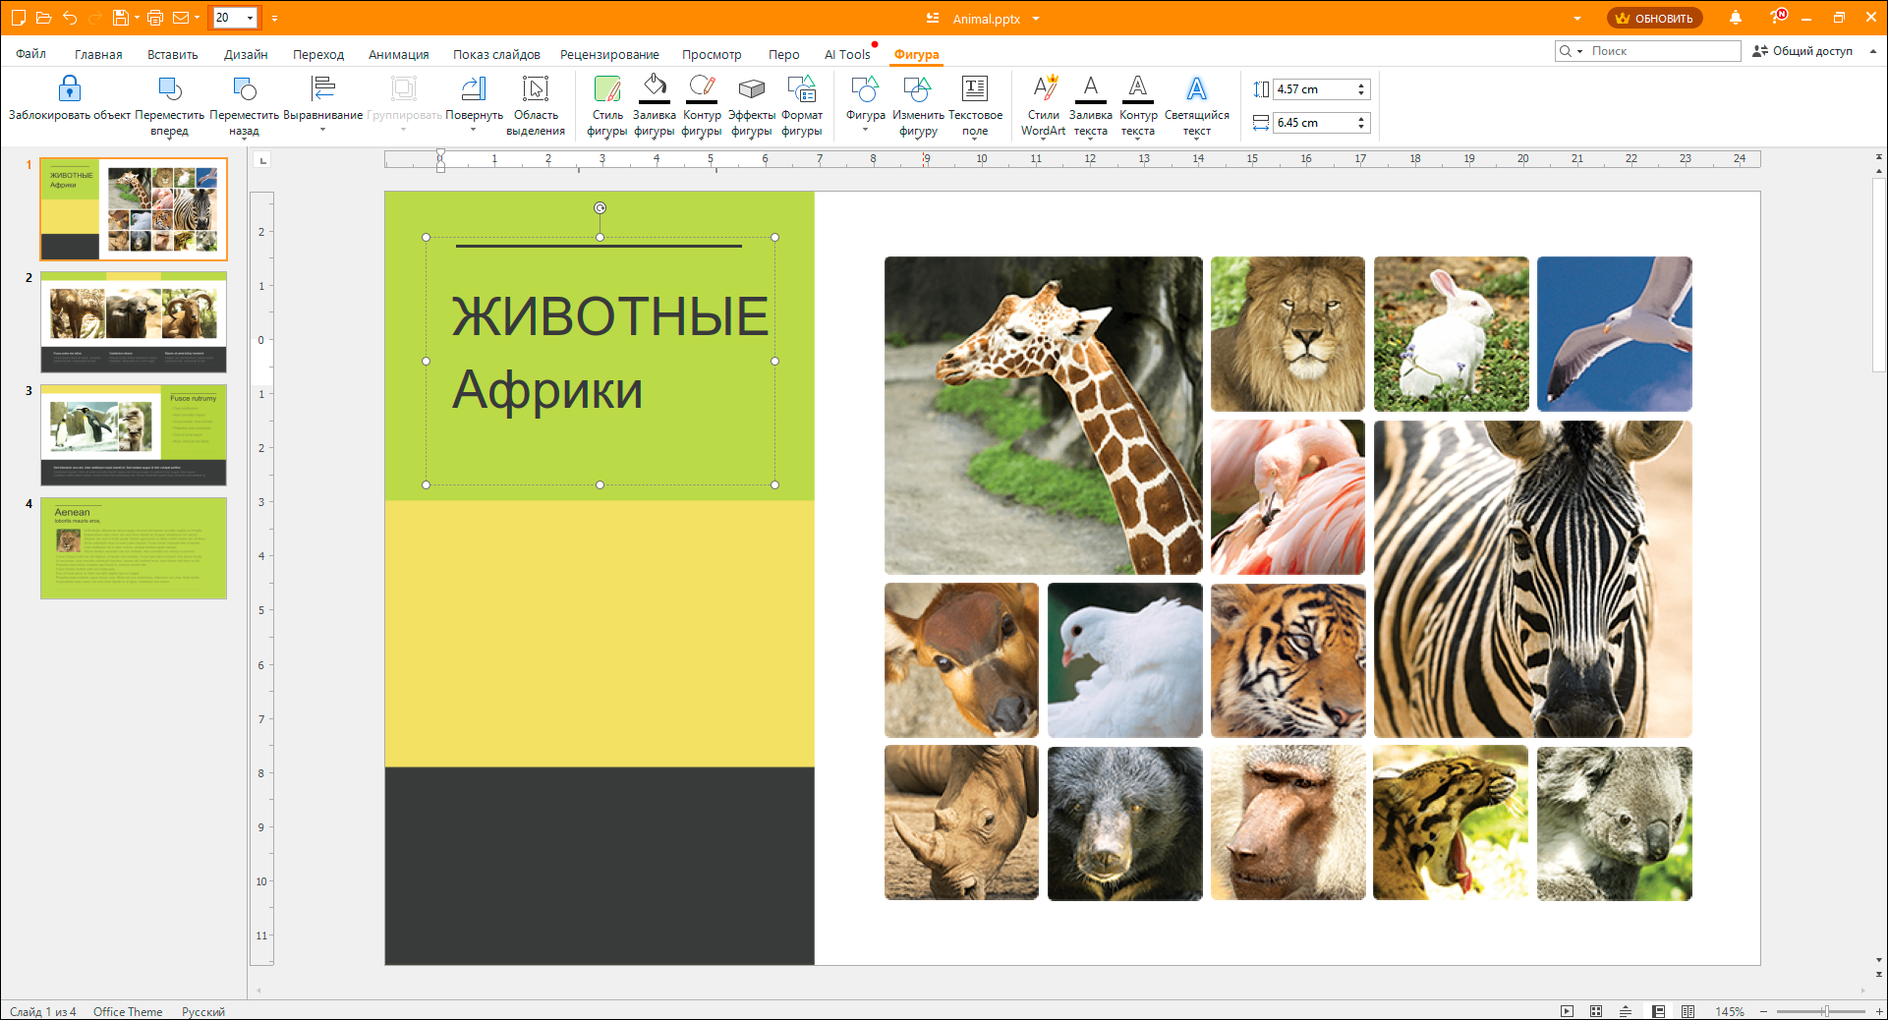Open Просмотр view tab

pos(712,54)
